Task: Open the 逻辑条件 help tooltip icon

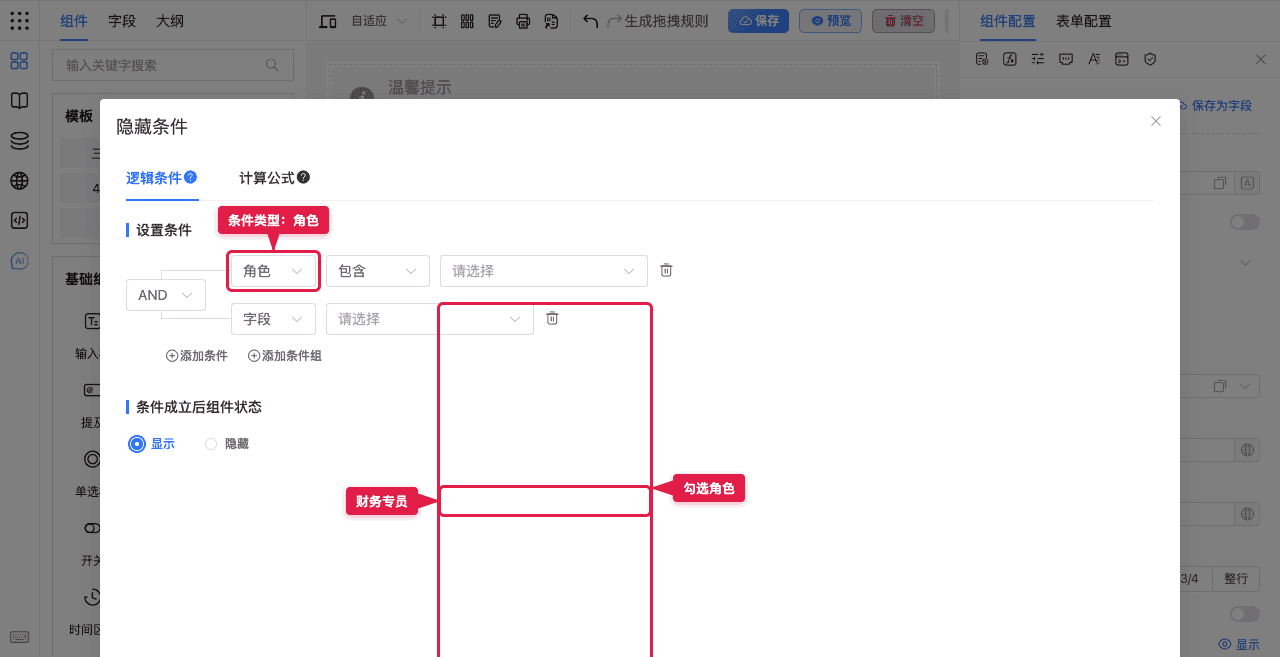Action: click(x=190, y=177)
